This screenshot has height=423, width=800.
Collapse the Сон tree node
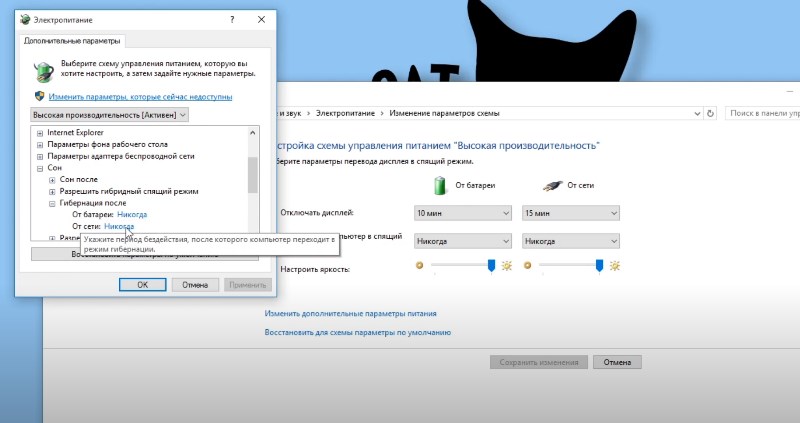coord(40,168)
